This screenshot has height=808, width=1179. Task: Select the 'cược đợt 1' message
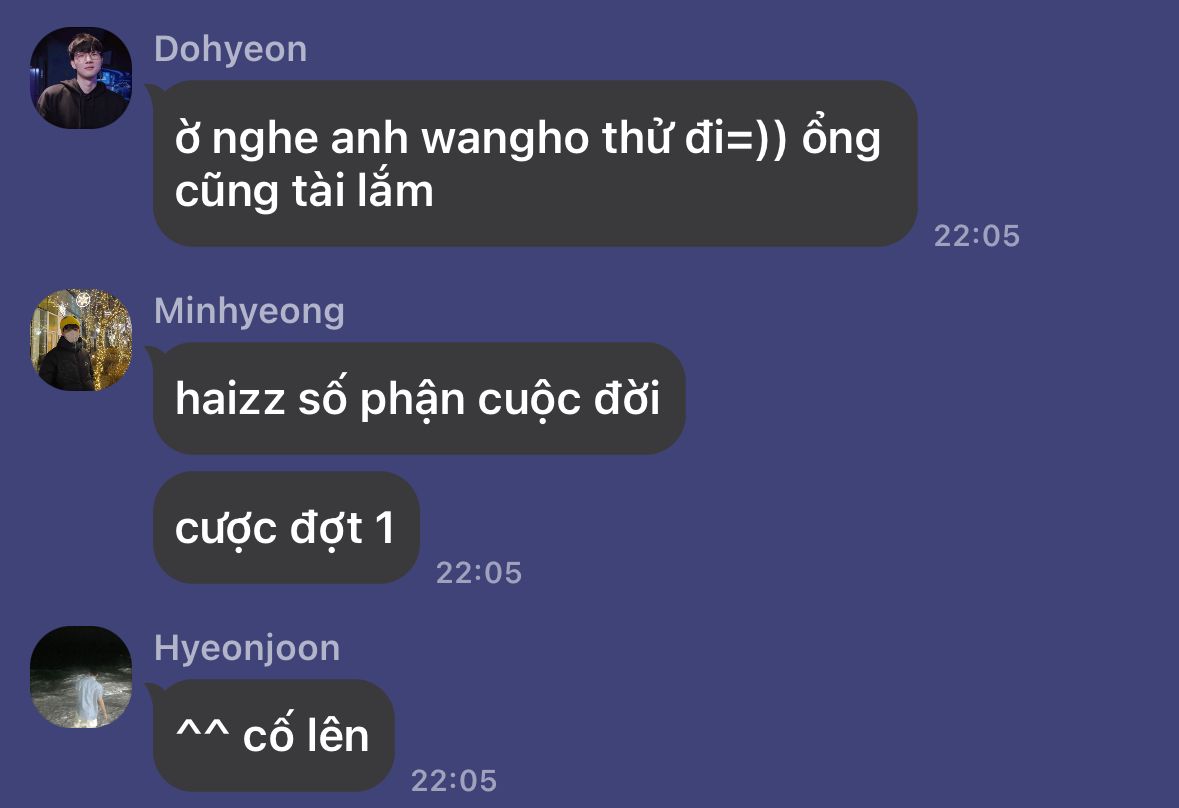tap(286, 528)
